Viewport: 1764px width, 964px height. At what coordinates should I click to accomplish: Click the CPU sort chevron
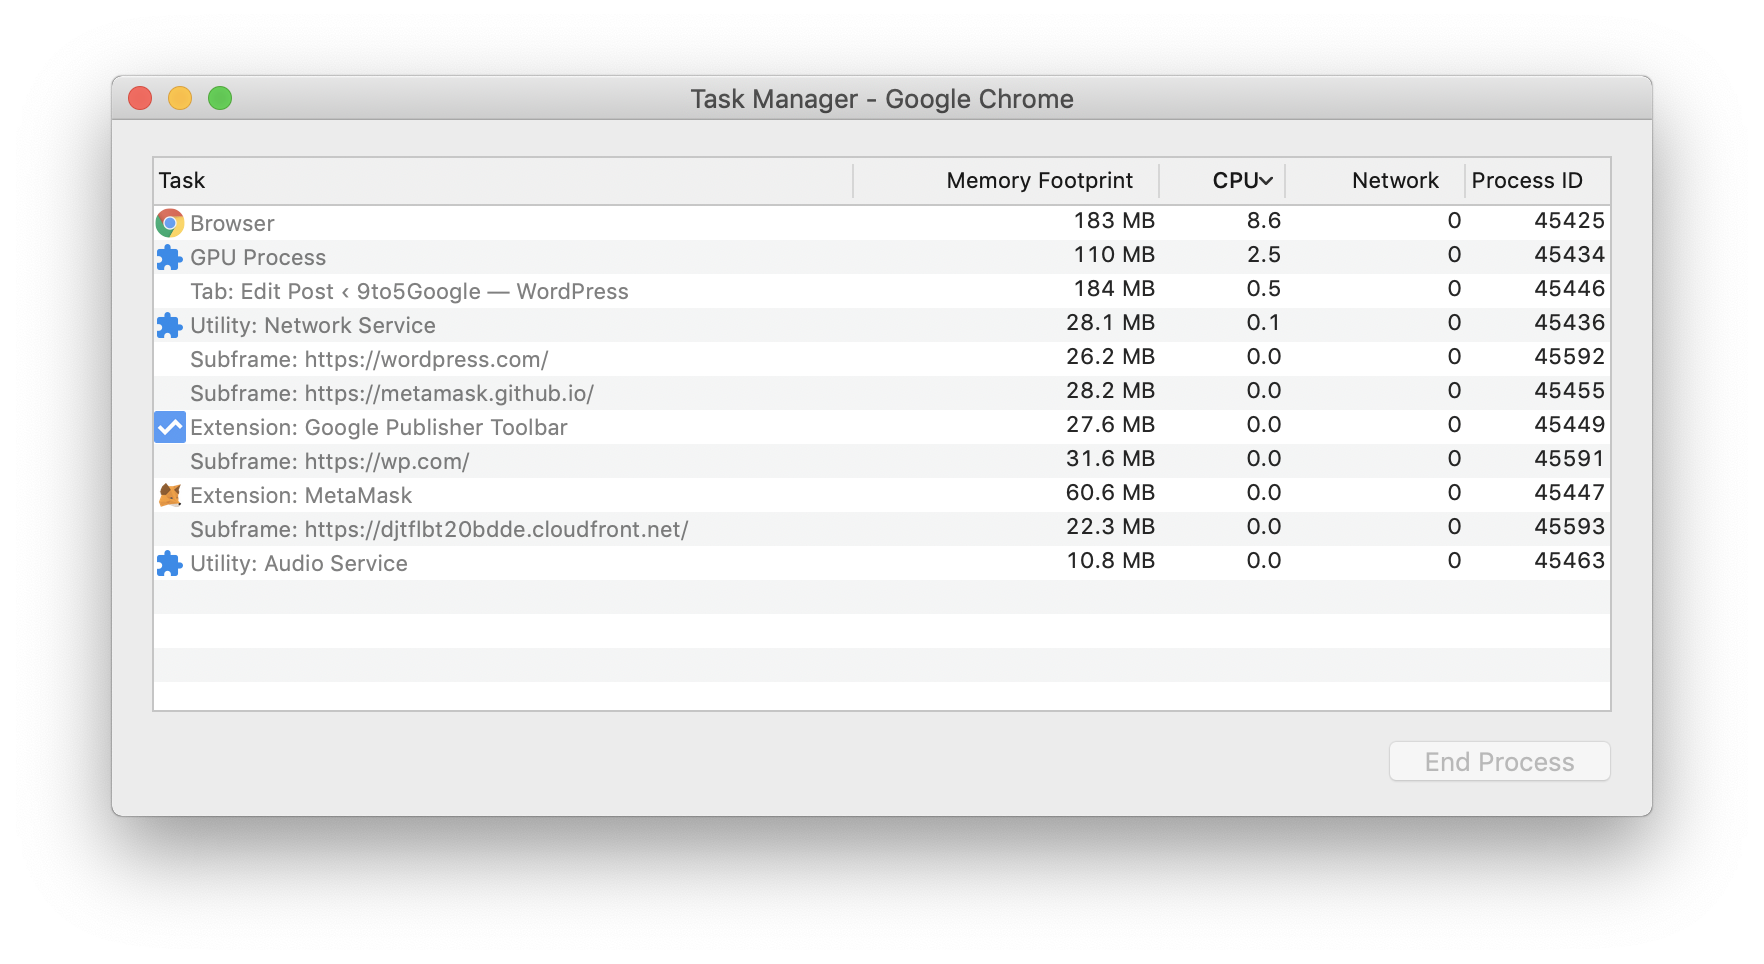(1266, 180)
